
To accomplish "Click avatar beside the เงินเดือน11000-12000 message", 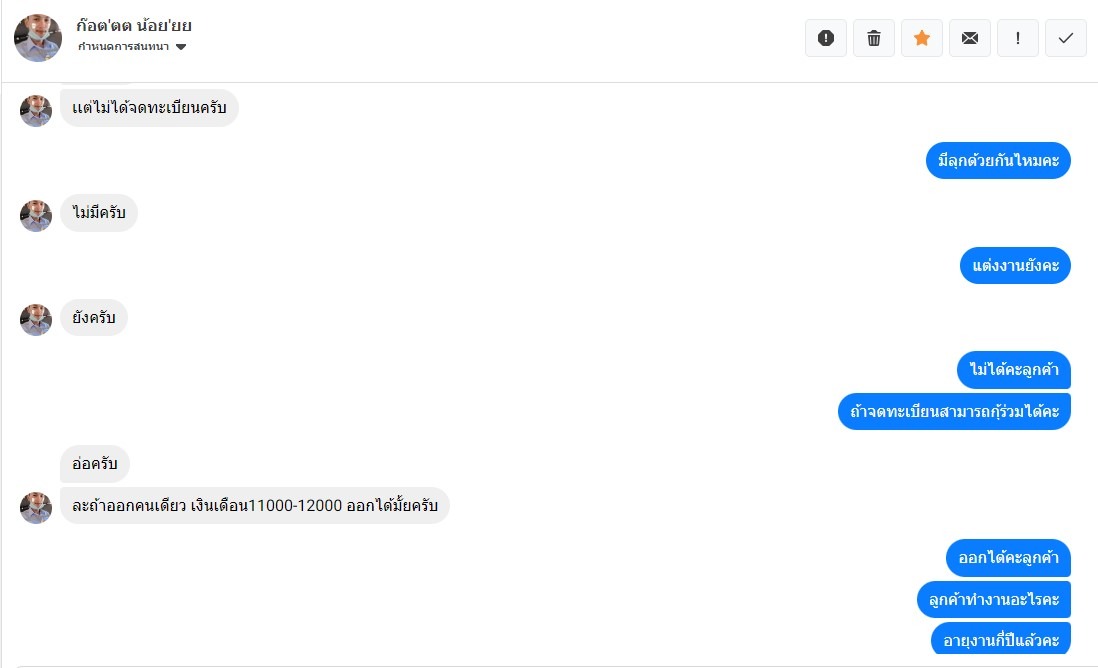I will pos(36,508).
